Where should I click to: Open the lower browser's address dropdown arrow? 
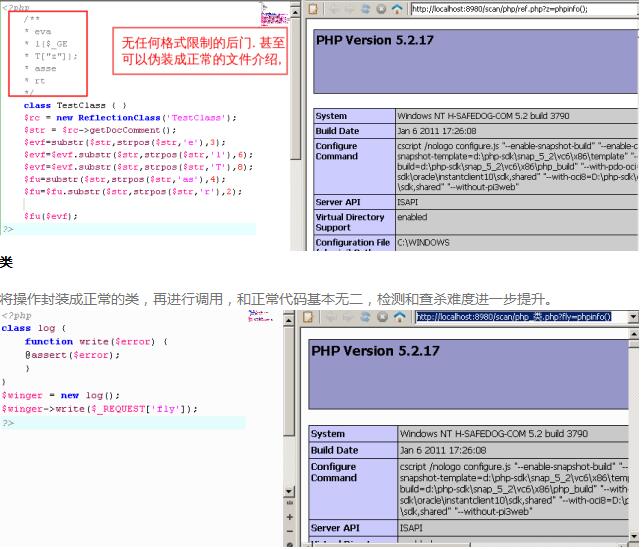click(633, 317)
